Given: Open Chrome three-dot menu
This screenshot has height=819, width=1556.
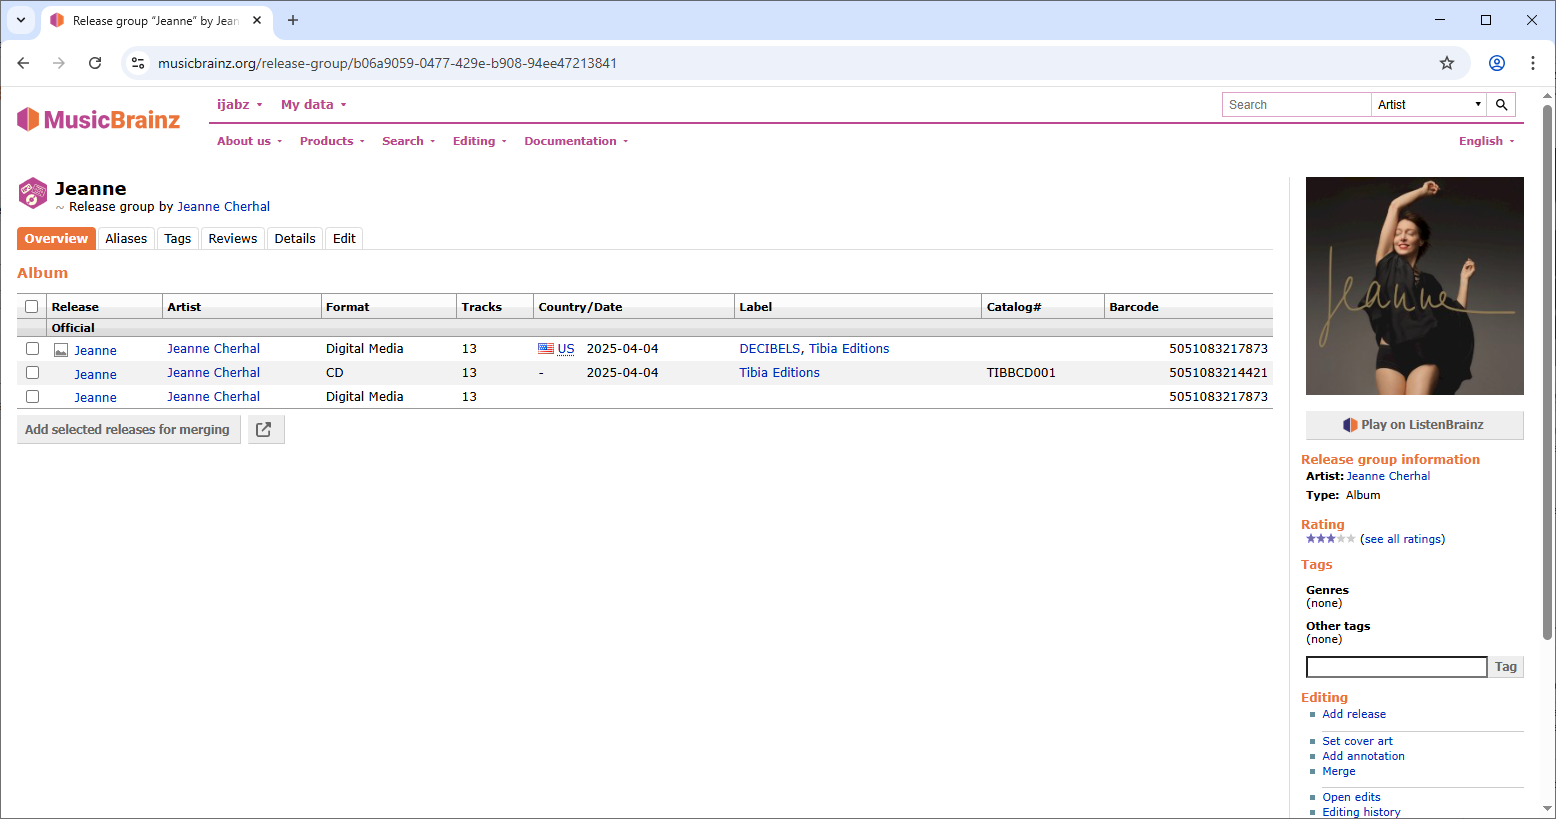Looking at the screenshot, I should point(1532,63).
